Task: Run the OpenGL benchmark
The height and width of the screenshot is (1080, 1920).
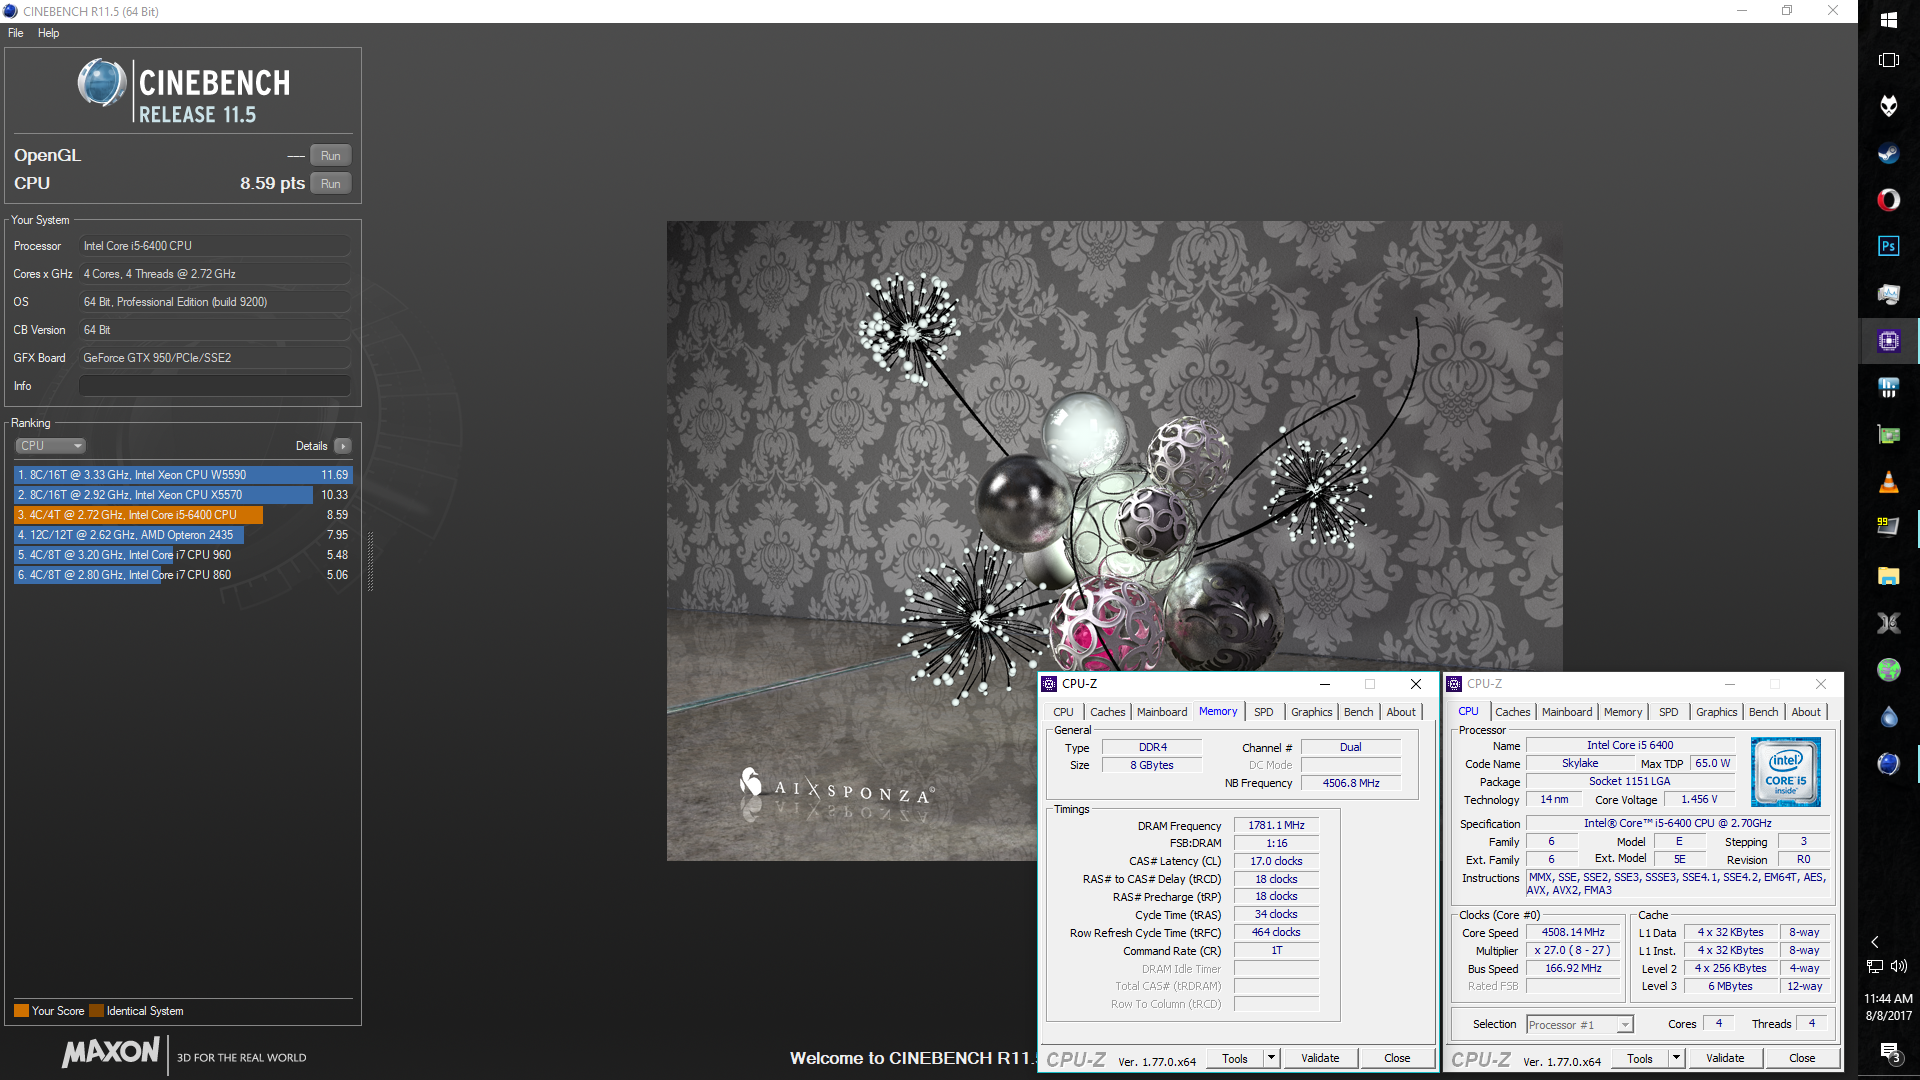Action: [x=330, y=155]
